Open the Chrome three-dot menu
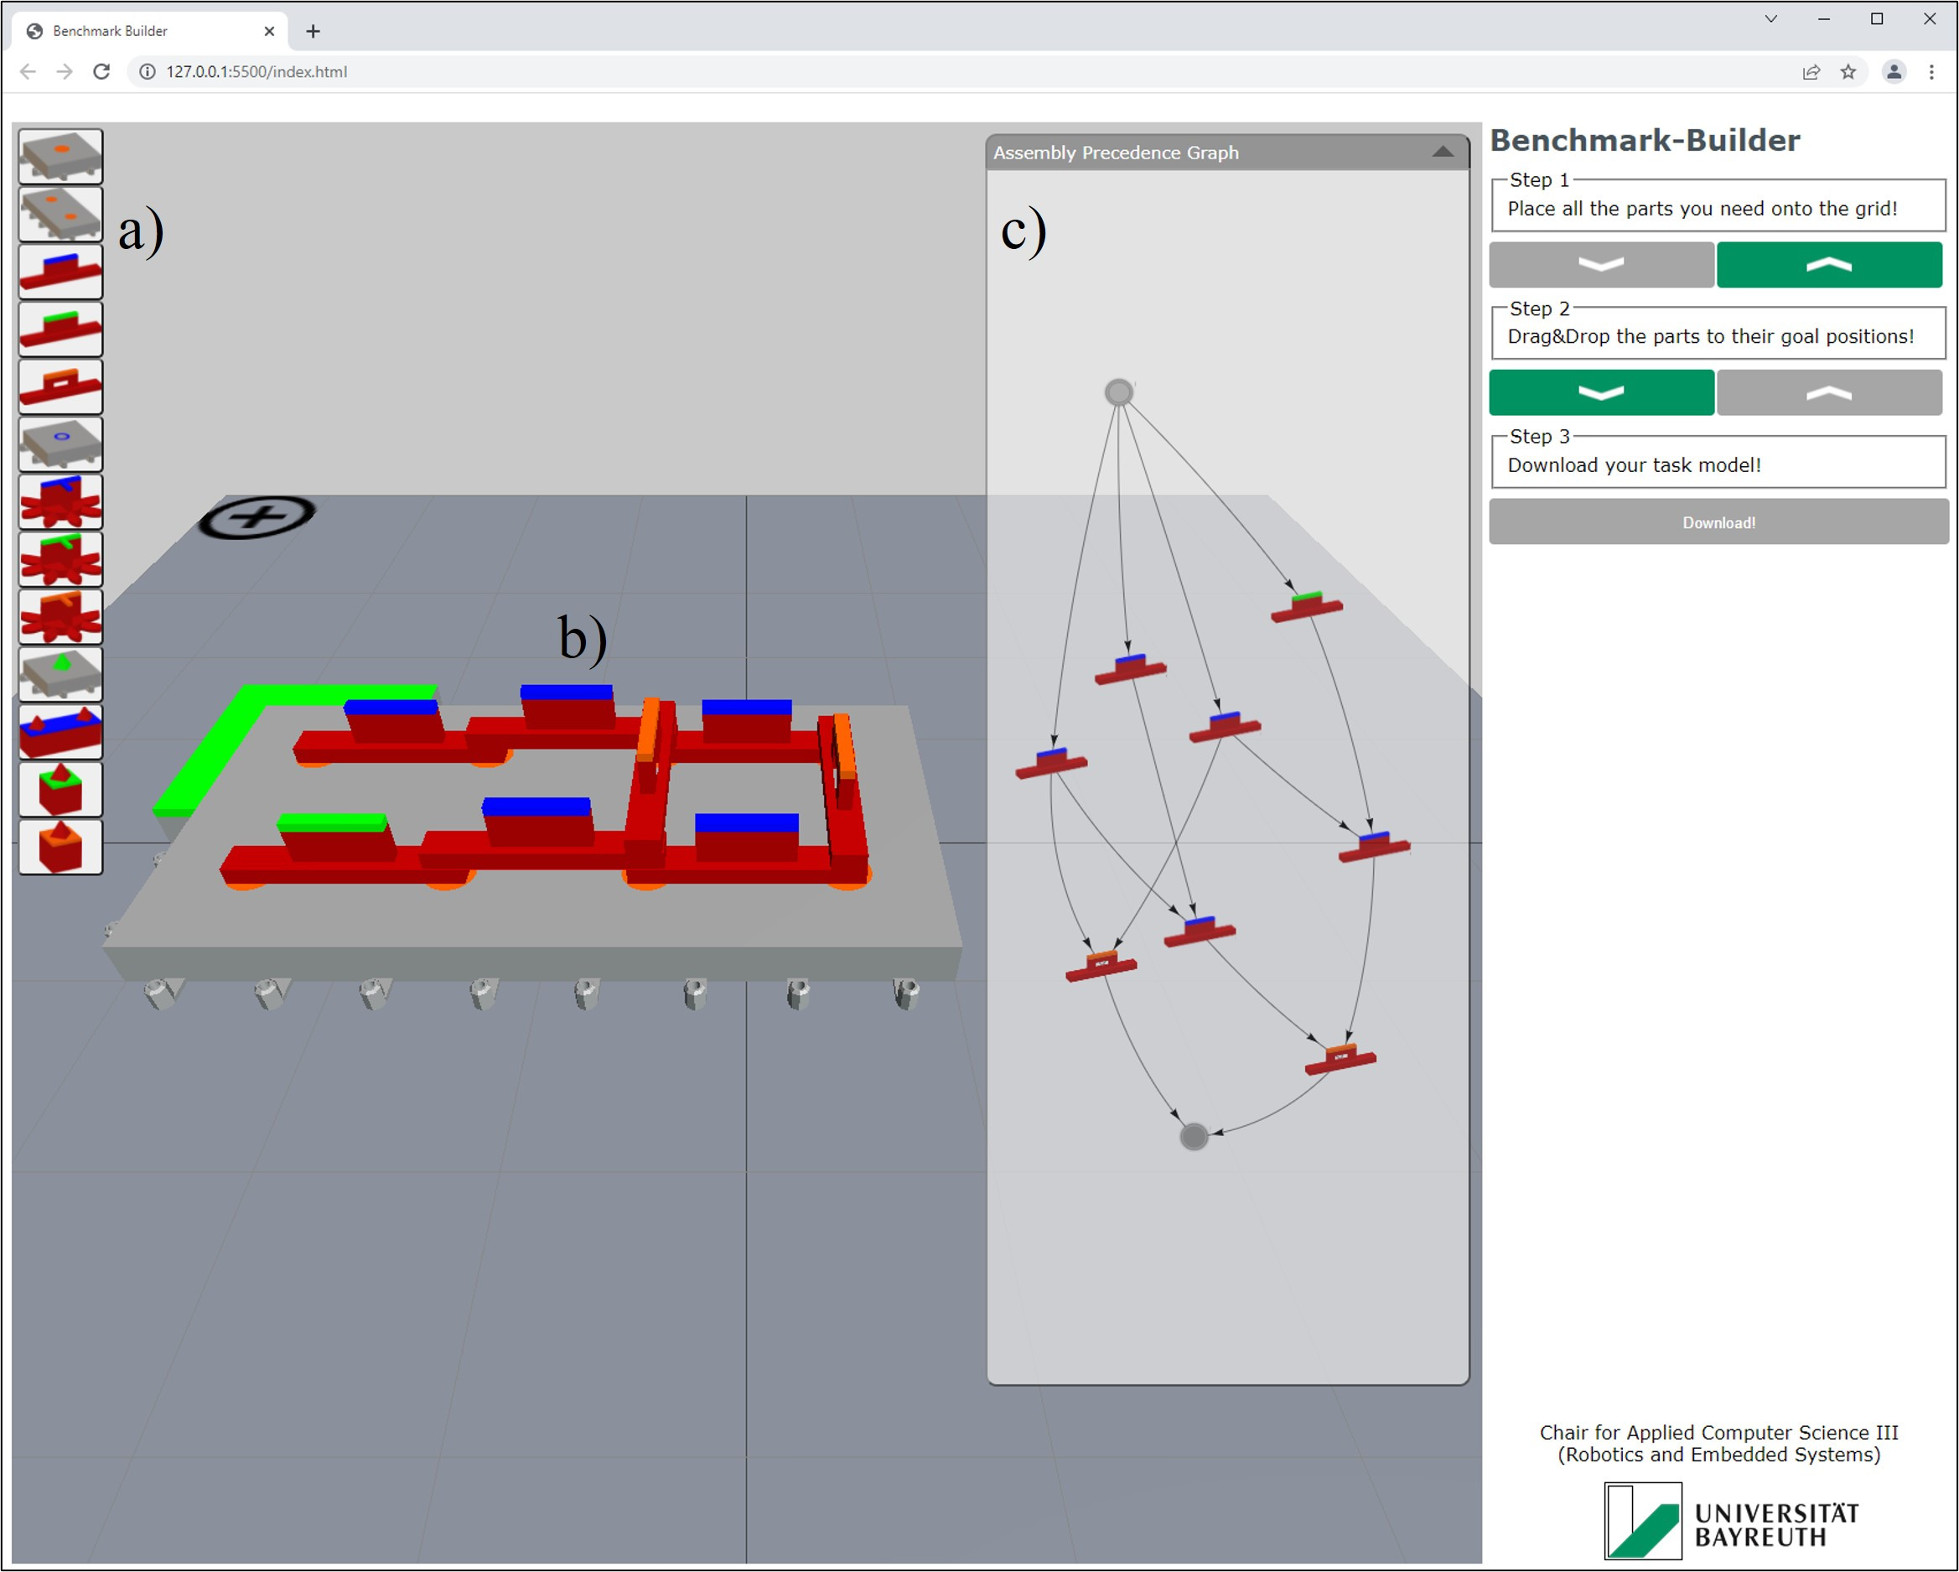This screenshot has height=1572, width=1959. (x=1932, y=72)
